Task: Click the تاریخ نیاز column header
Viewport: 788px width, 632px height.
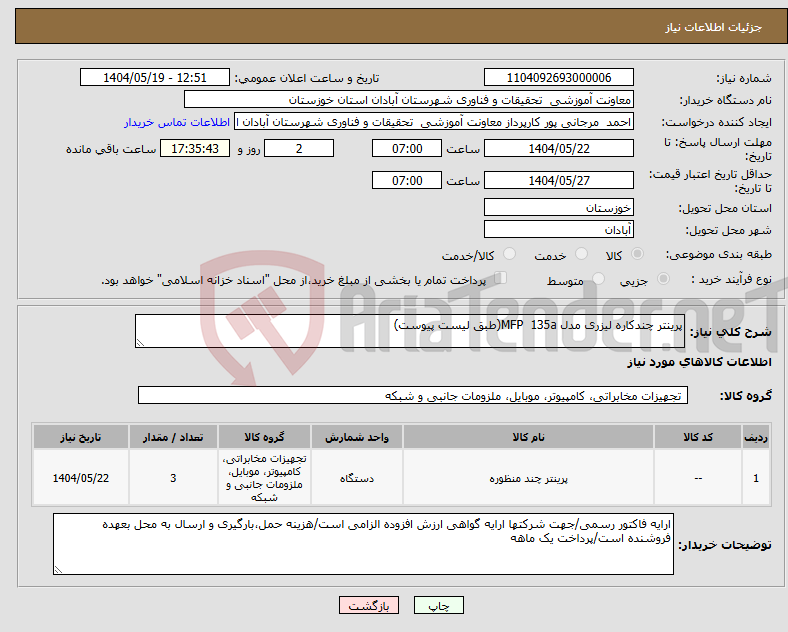Action: point(81,437)
